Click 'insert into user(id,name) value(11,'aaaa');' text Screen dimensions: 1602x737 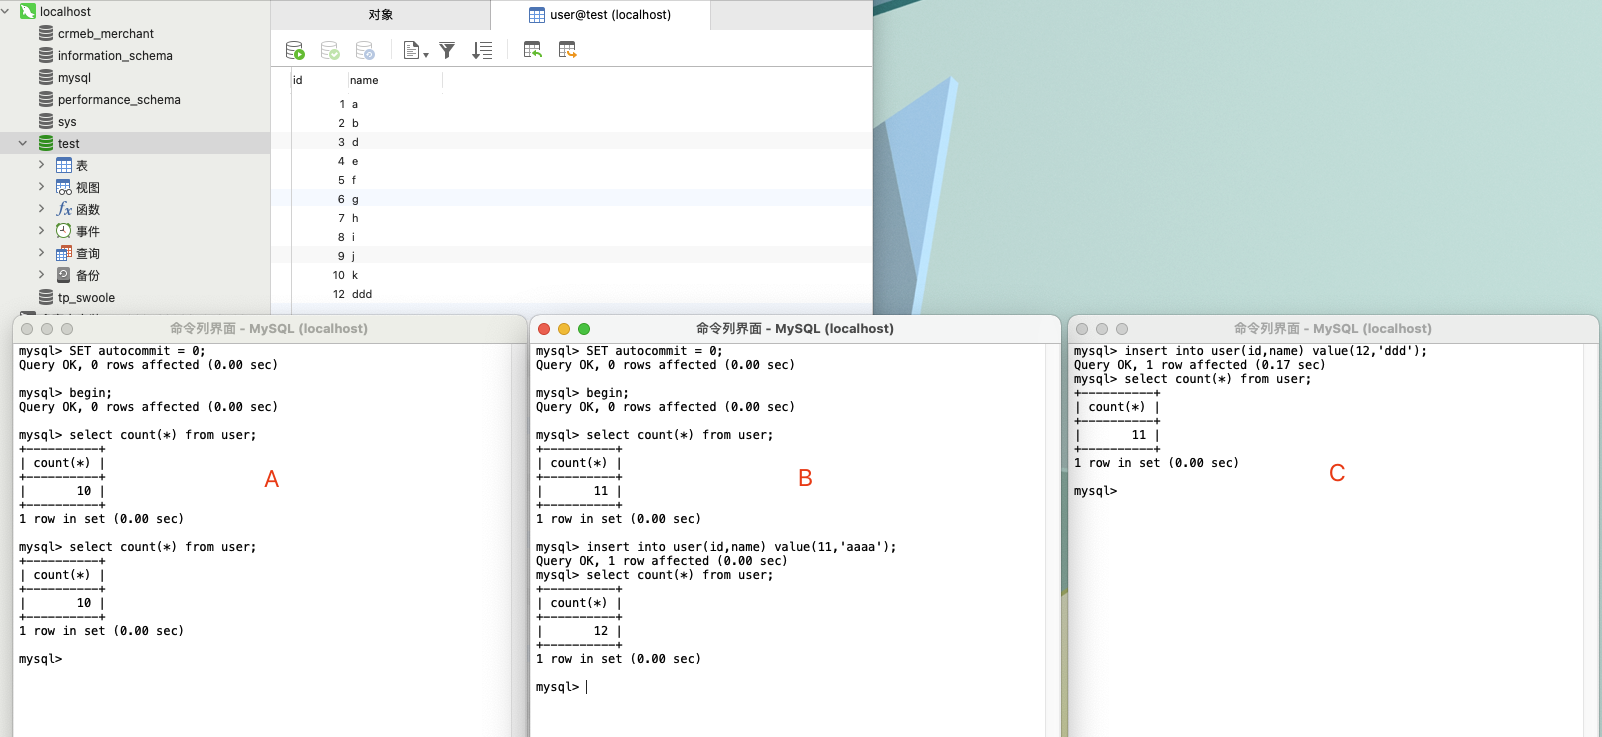[x=741, y=547]
